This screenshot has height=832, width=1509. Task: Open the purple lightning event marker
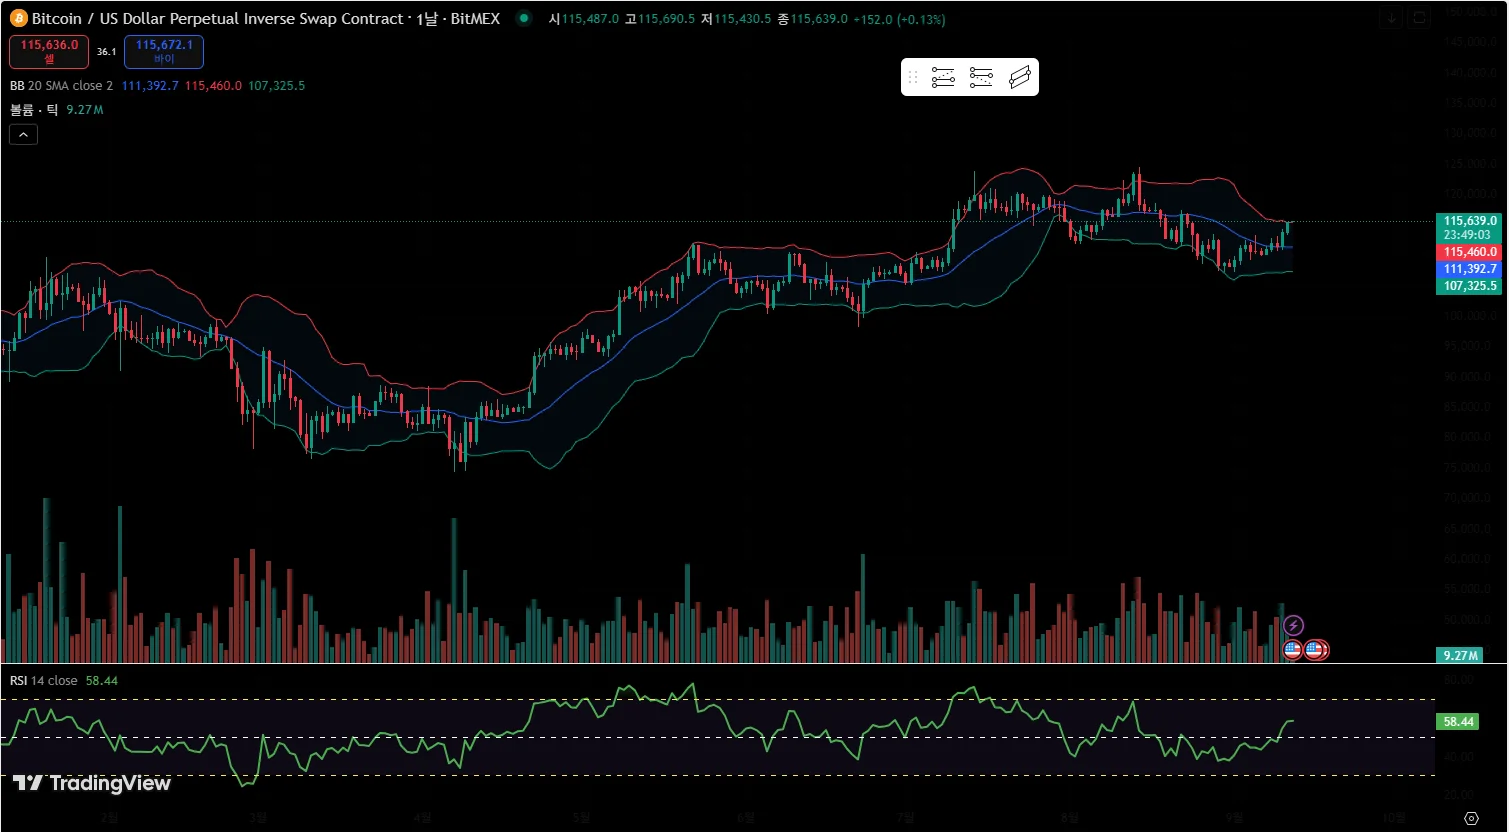[1293, 626]
